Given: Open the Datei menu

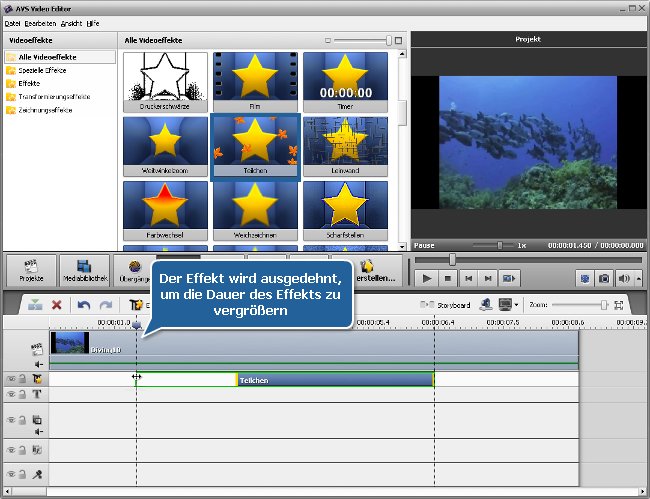Looking at the screenshot, I should (x=13, y=22).
